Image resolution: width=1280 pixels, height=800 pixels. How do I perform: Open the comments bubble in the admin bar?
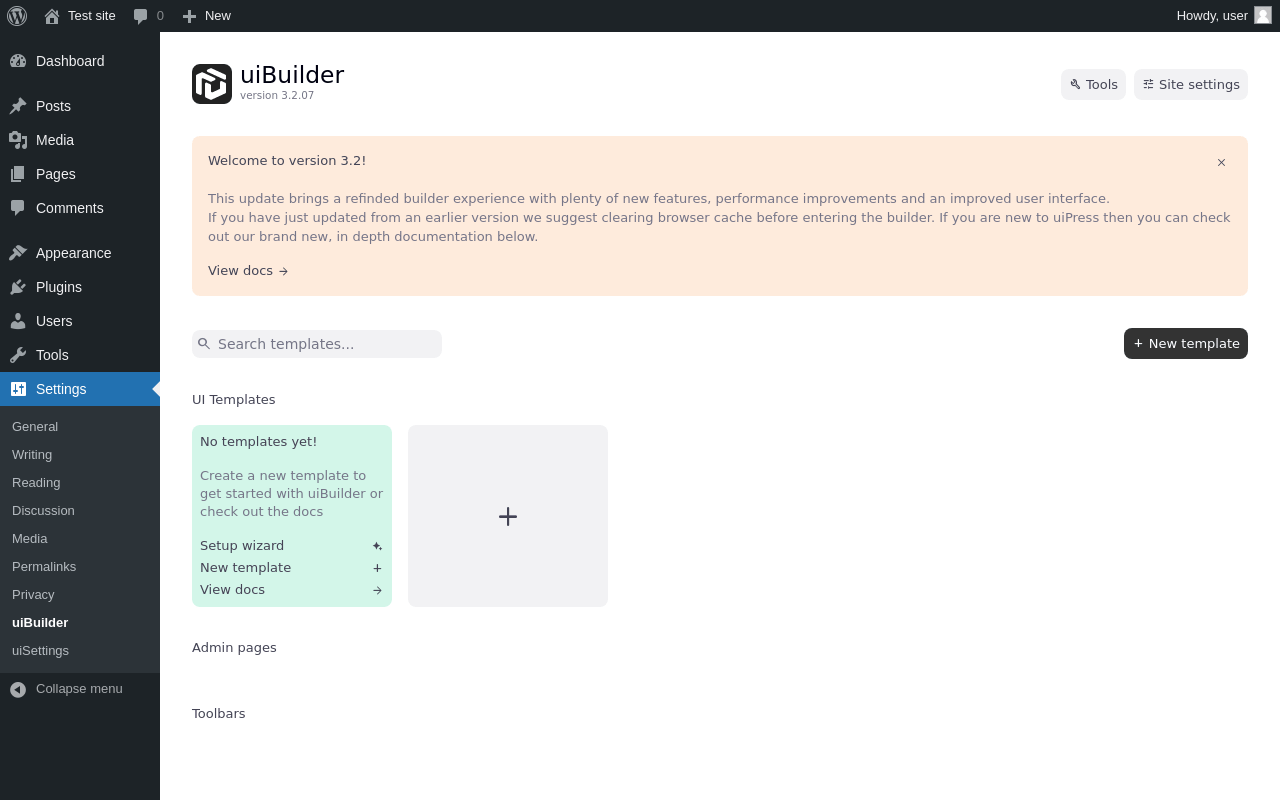click(x=148, y=16)
